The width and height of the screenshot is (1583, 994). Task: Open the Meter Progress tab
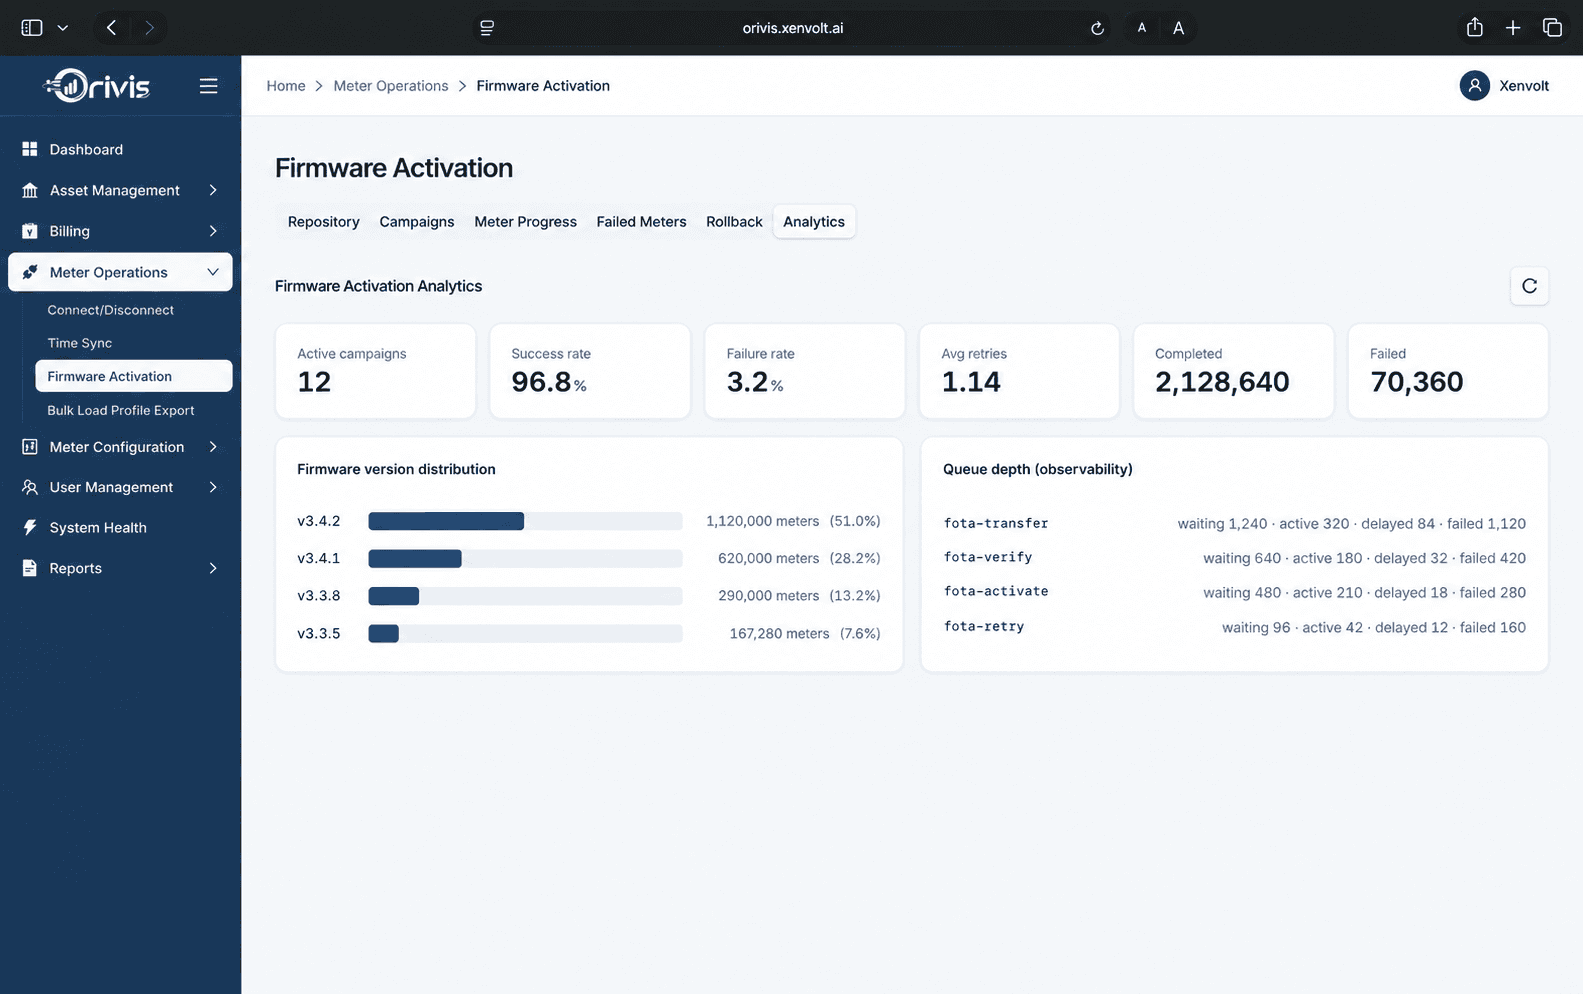tap(525, 222)
